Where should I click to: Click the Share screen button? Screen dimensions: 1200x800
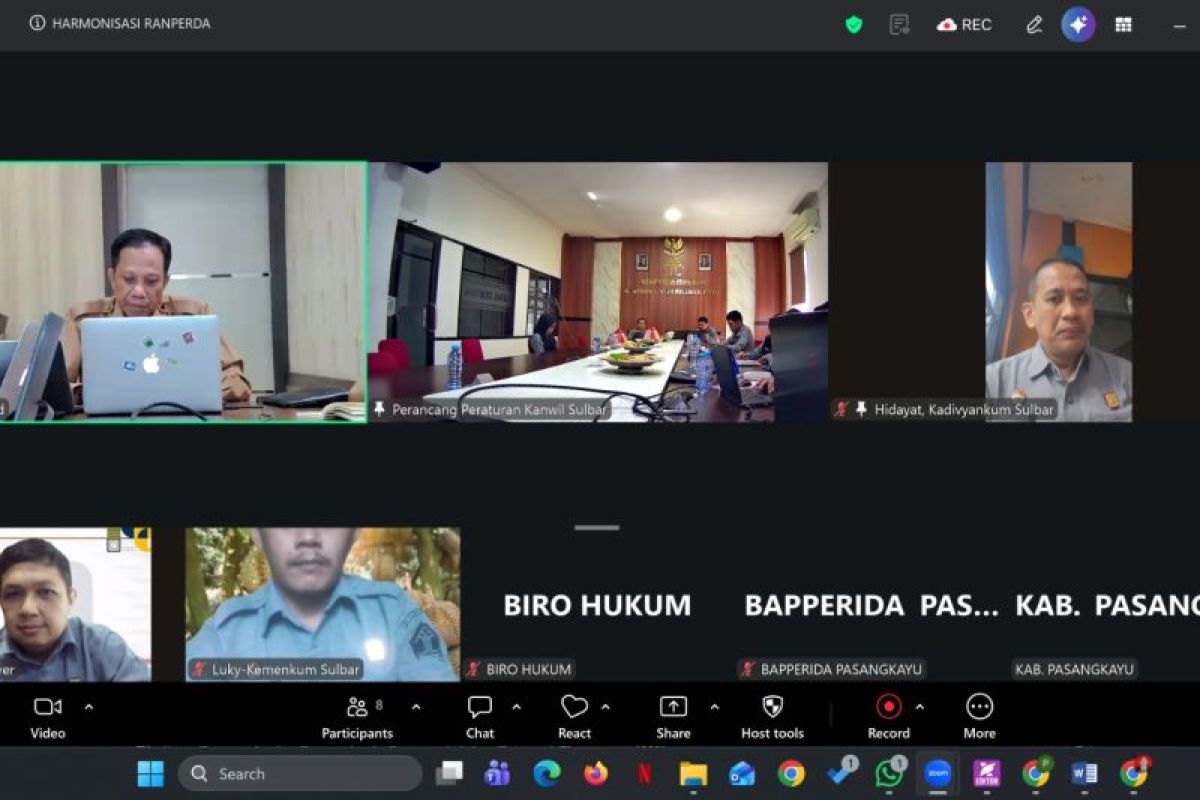[x=673, y=717]
